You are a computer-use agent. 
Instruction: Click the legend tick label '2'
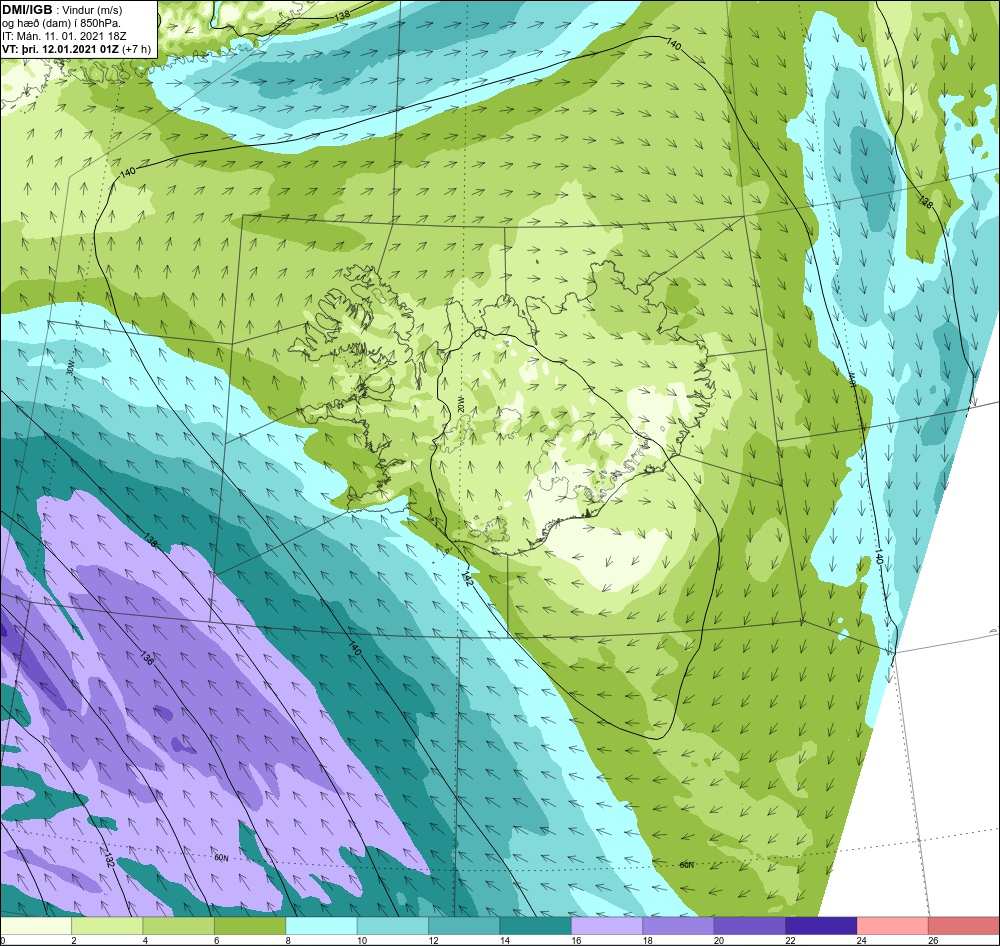click(x=74, y=940)
